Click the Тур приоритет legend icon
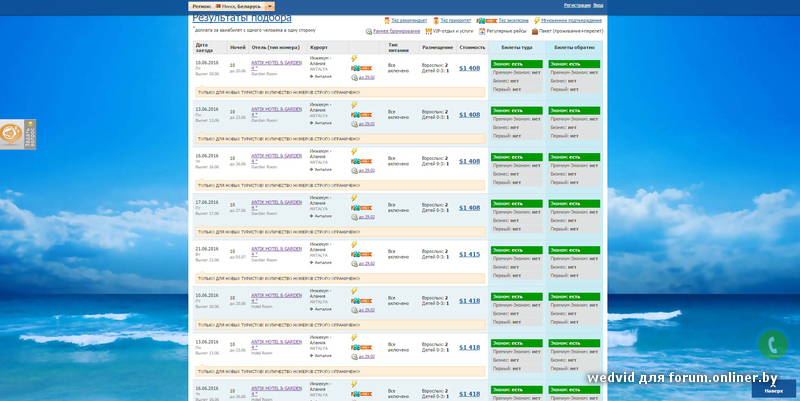The image size is (800, 401). tap(436, 20)
